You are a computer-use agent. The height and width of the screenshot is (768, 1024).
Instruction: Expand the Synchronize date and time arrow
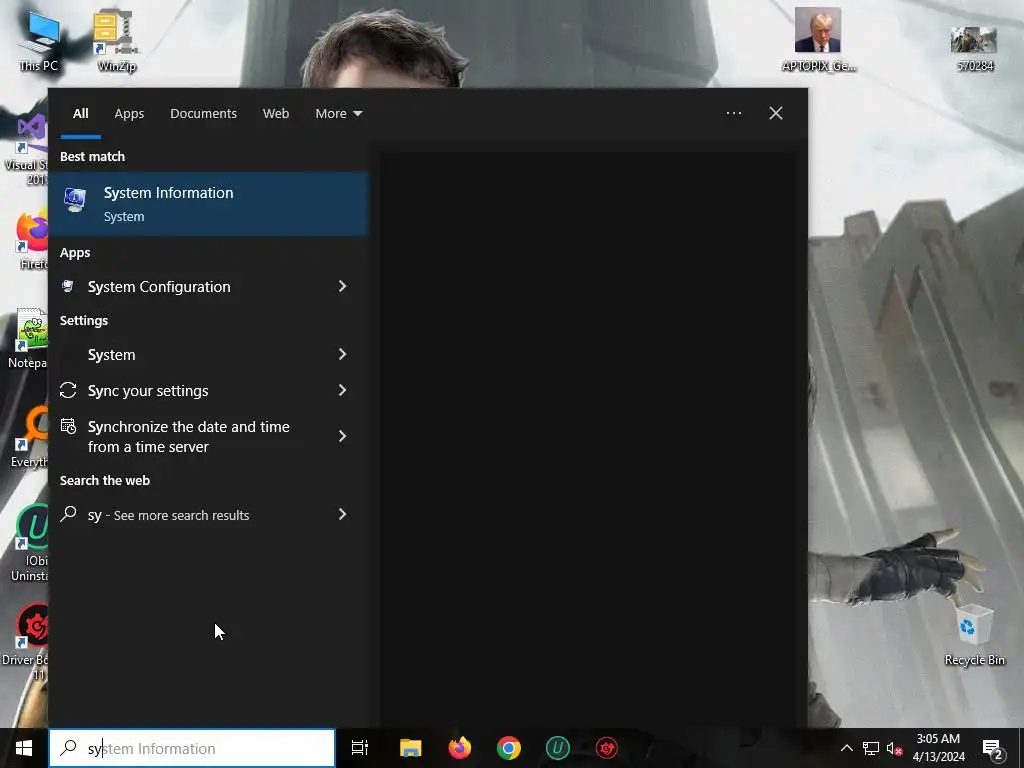coord(342,436)
